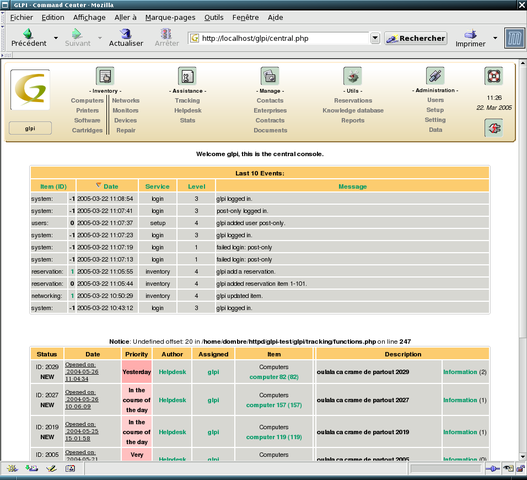This screenshot has height=480, width=527.
Task: Open the Suivant history dropdown arrow
Action: pos(100,38)
